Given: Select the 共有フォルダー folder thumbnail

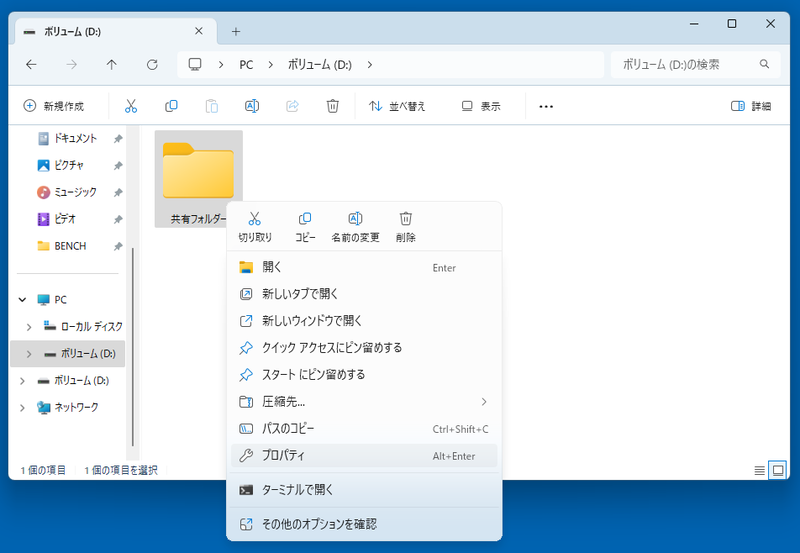Looking at the screenshot, I should (x=198, y=179).
